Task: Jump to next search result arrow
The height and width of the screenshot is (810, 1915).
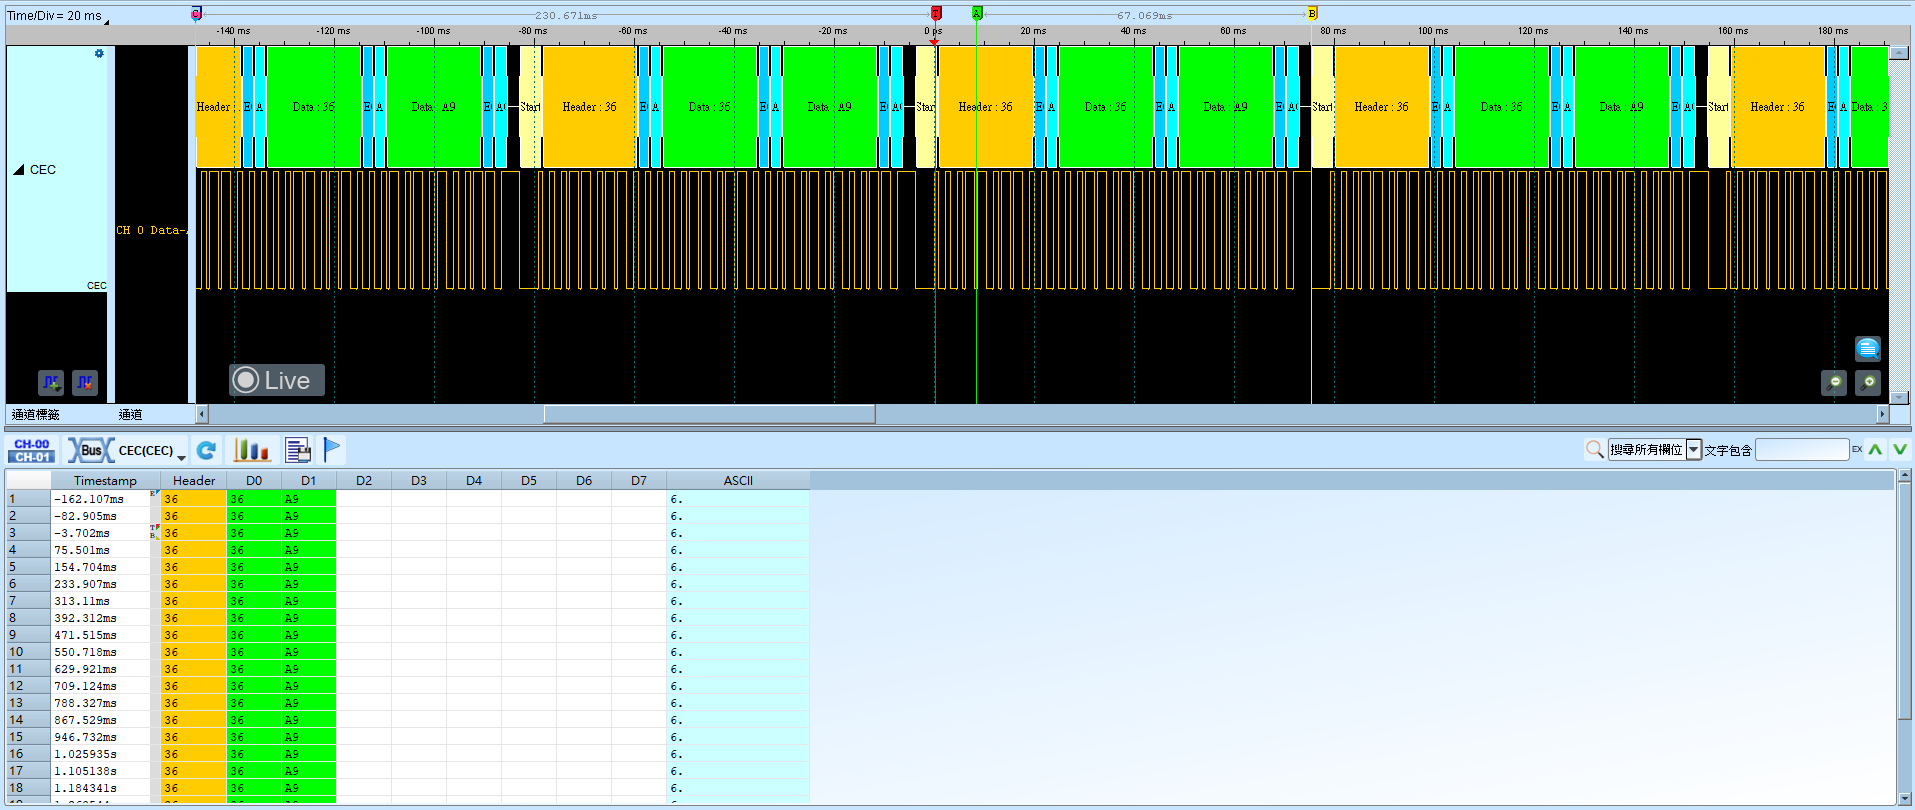Action: [1900, 450]
